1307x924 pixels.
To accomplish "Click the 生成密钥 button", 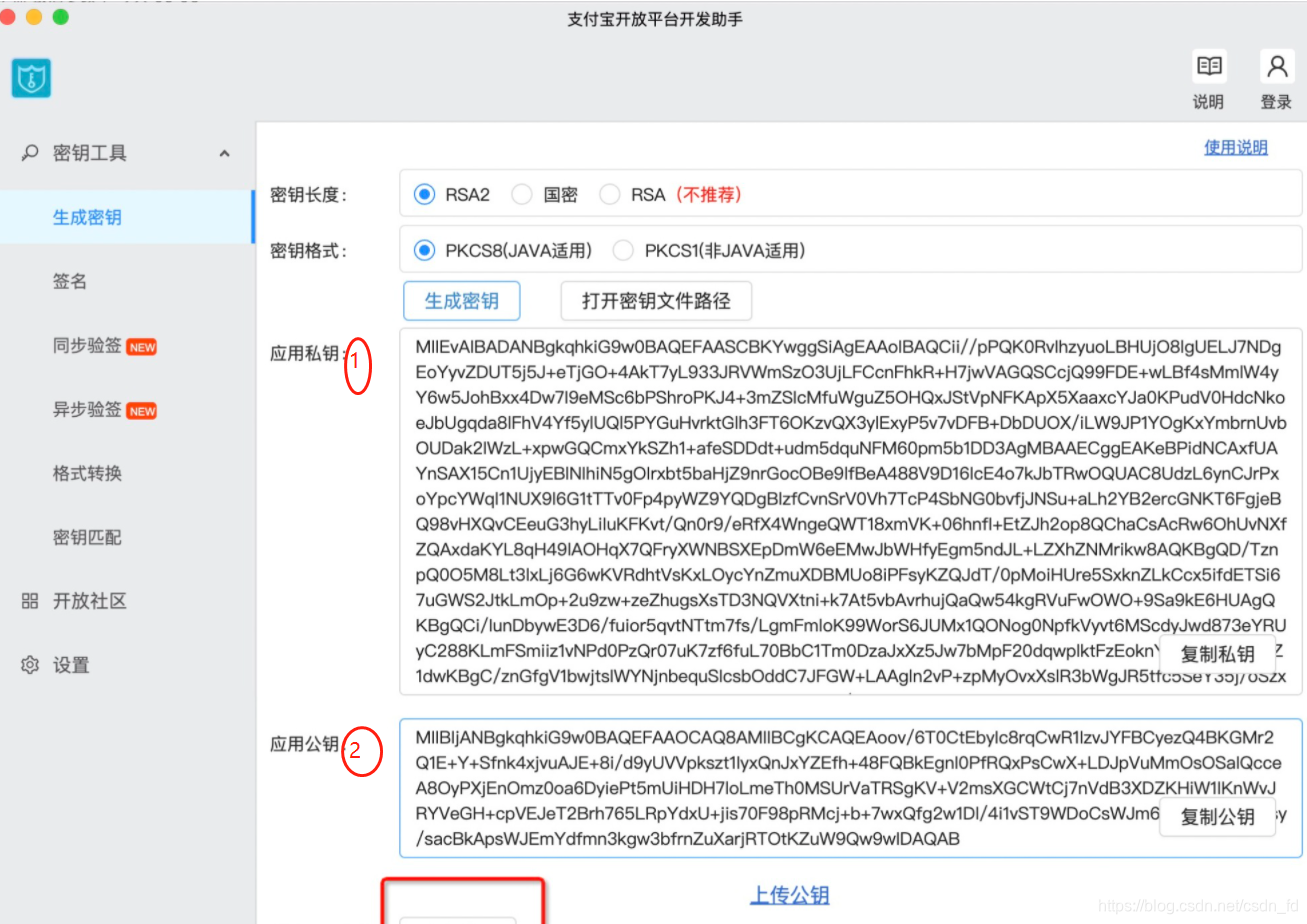I will point(462,300).
